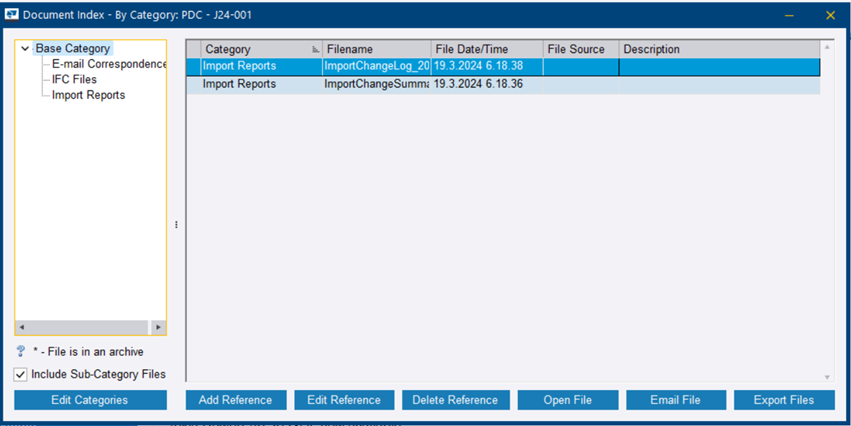851x426 pixels.
Task: Select Import Reports category in tree
Action: [88, 95]
